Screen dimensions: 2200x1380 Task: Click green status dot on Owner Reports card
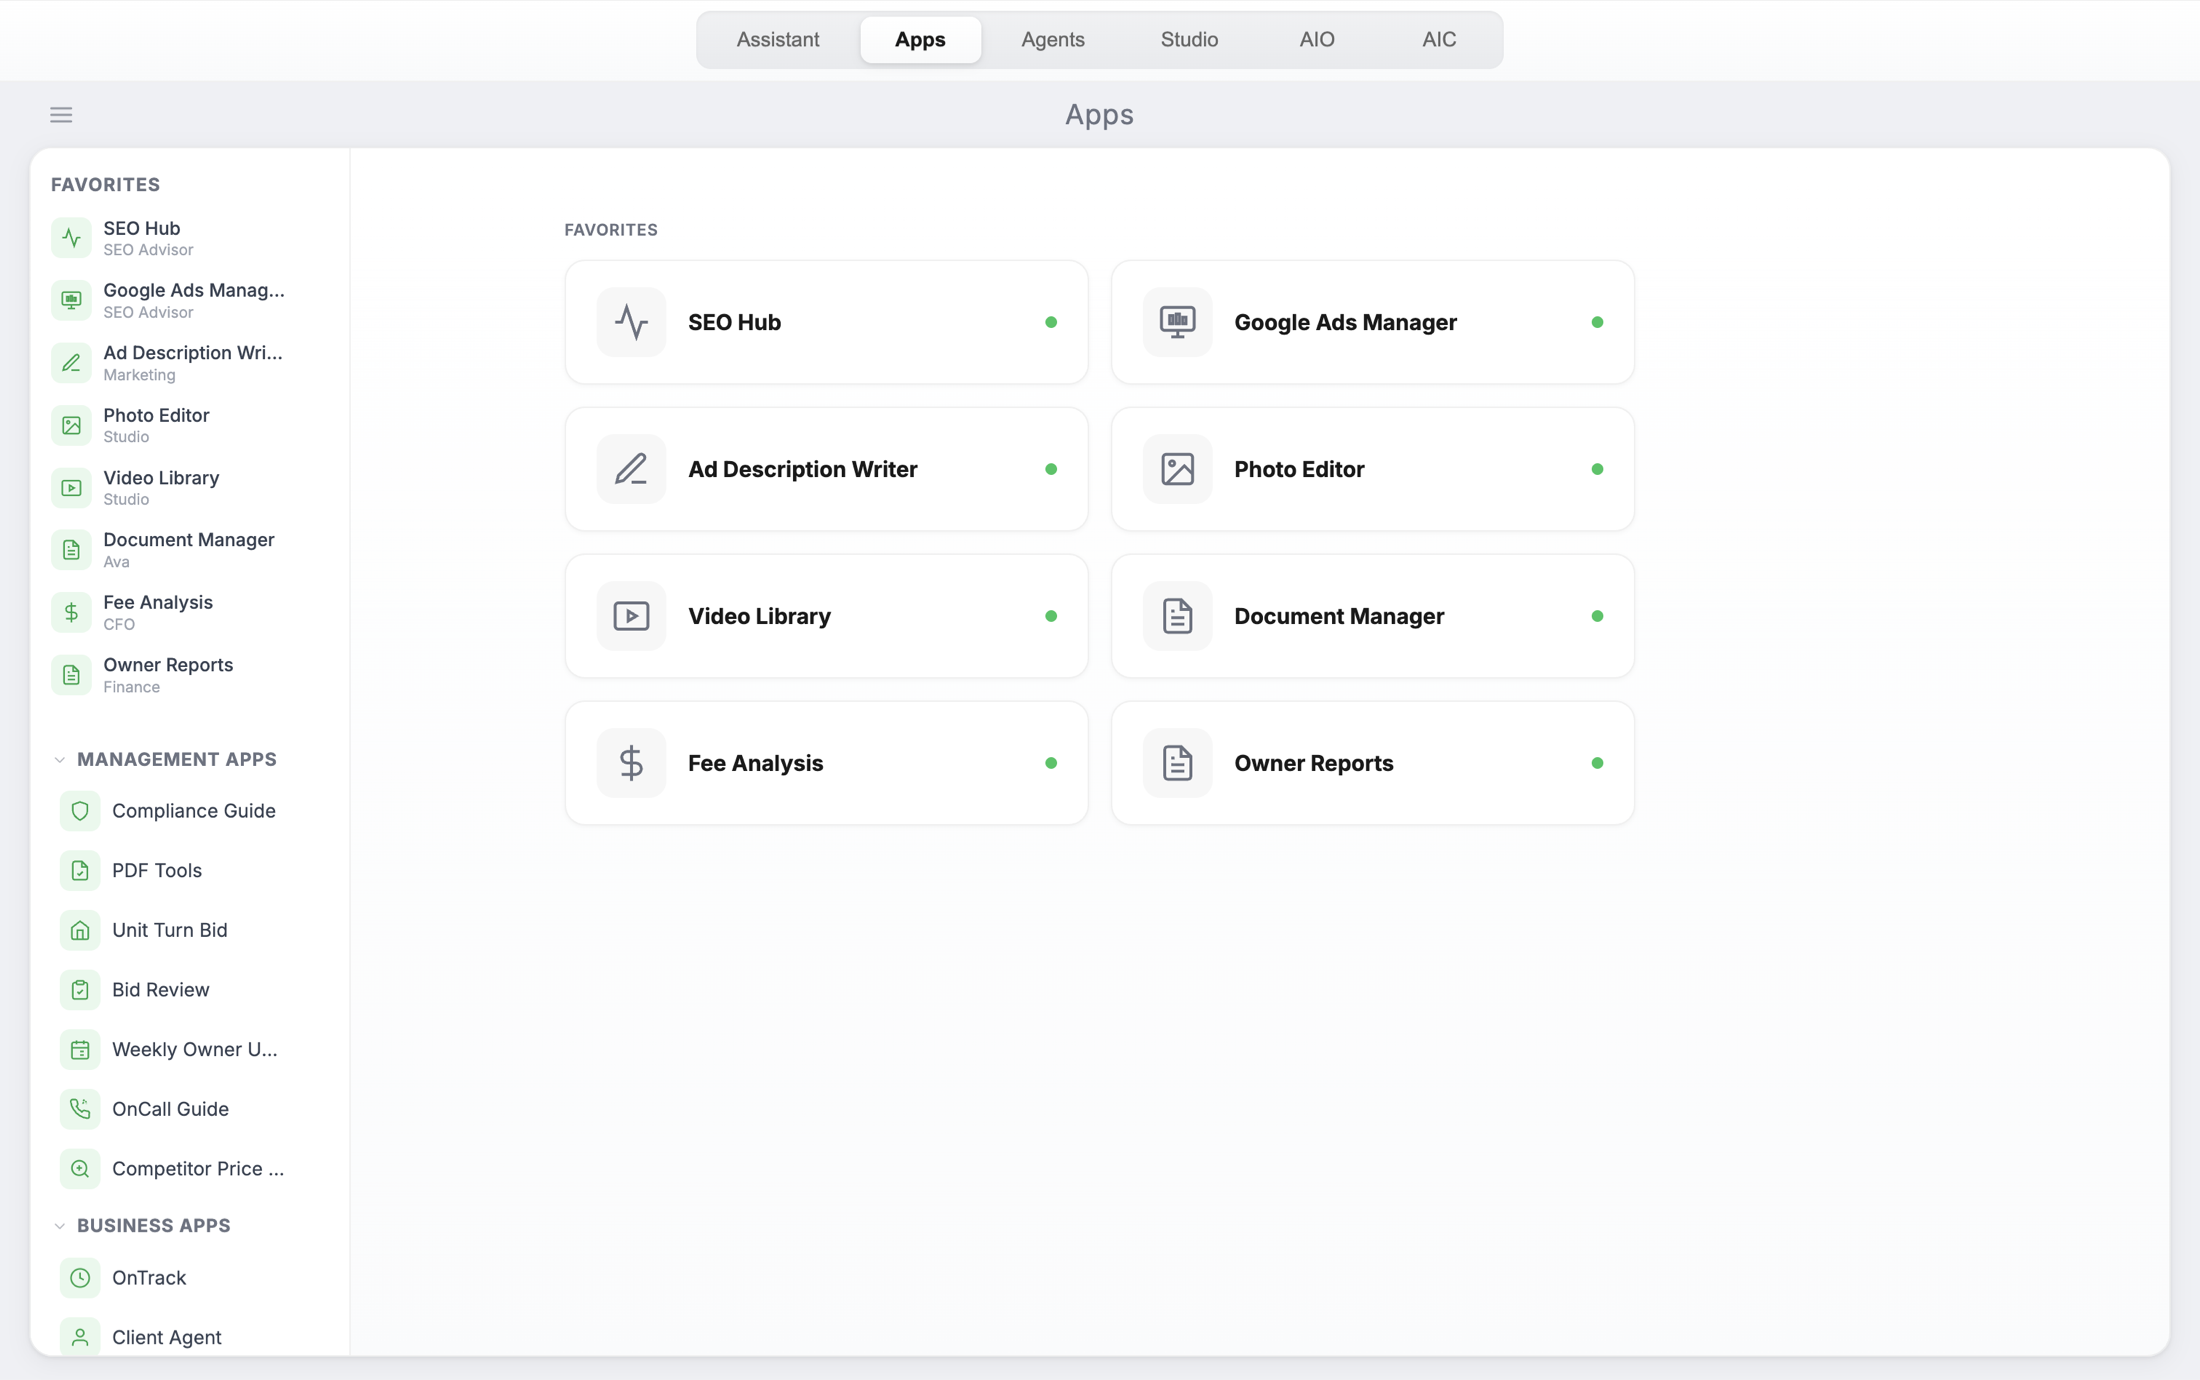pyautogui.click(x=1597, y=763)
